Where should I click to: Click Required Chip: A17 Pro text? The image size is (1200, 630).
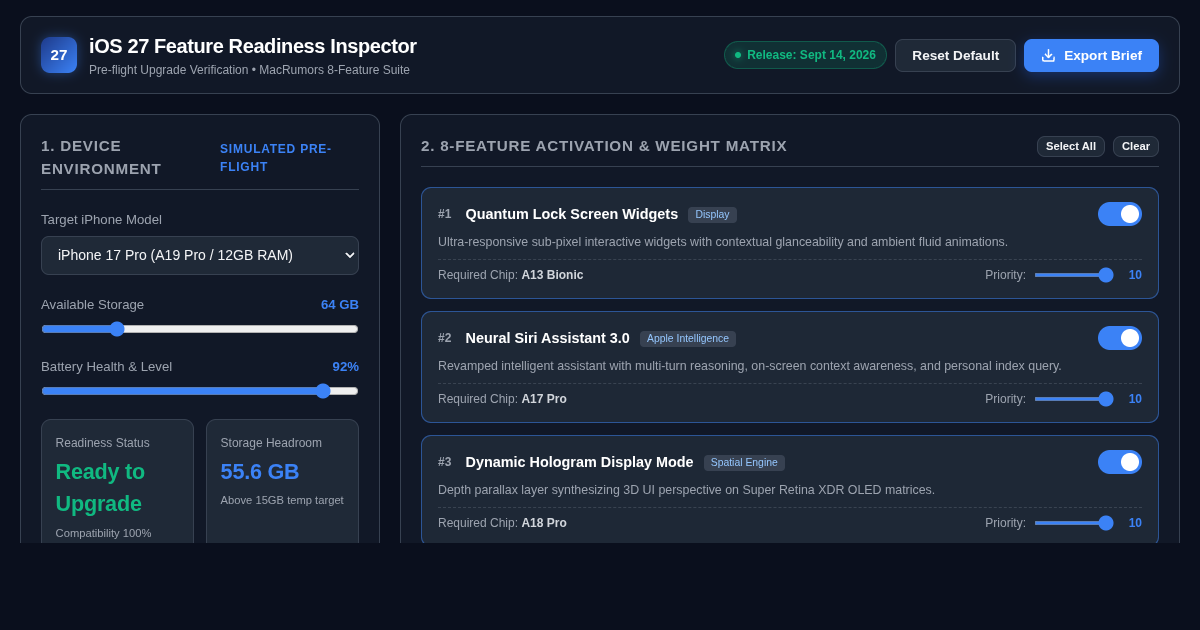[502, 399]
